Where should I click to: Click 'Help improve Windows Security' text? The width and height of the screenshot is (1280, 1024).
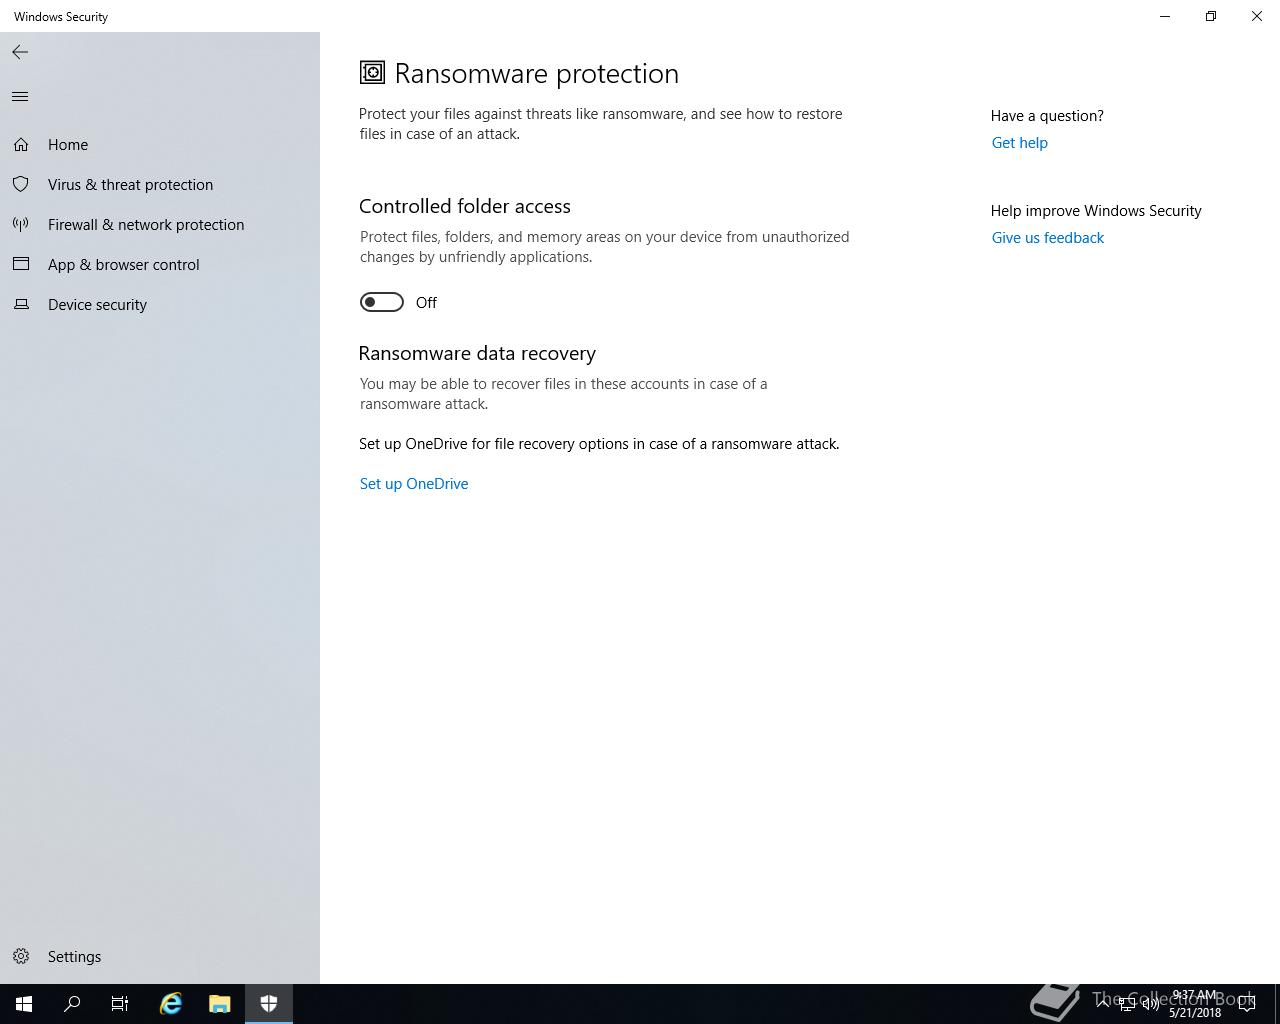click(x=1096, y=211)
